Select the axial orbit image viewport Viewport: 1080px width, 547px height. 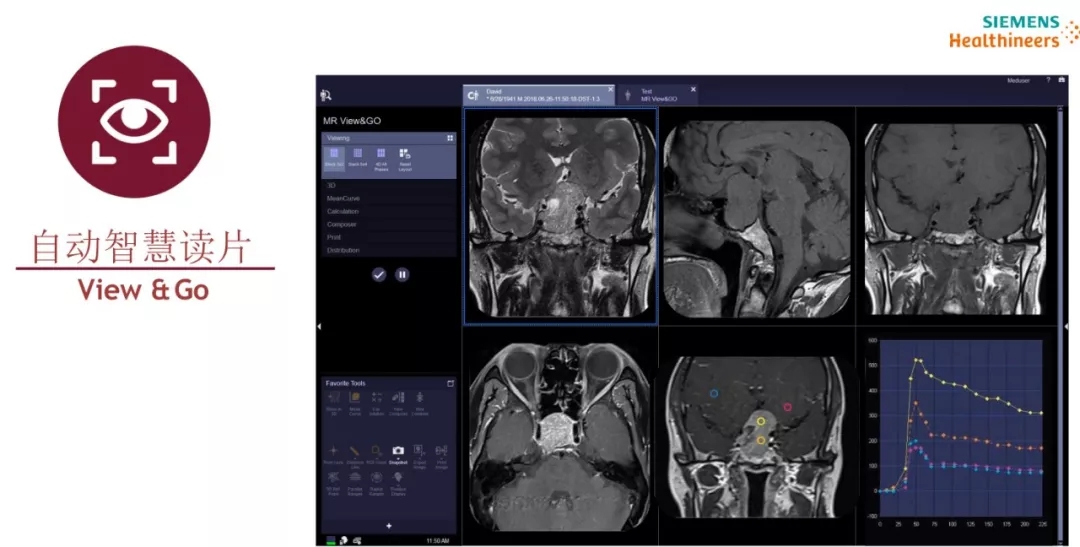tap(561, 435)
